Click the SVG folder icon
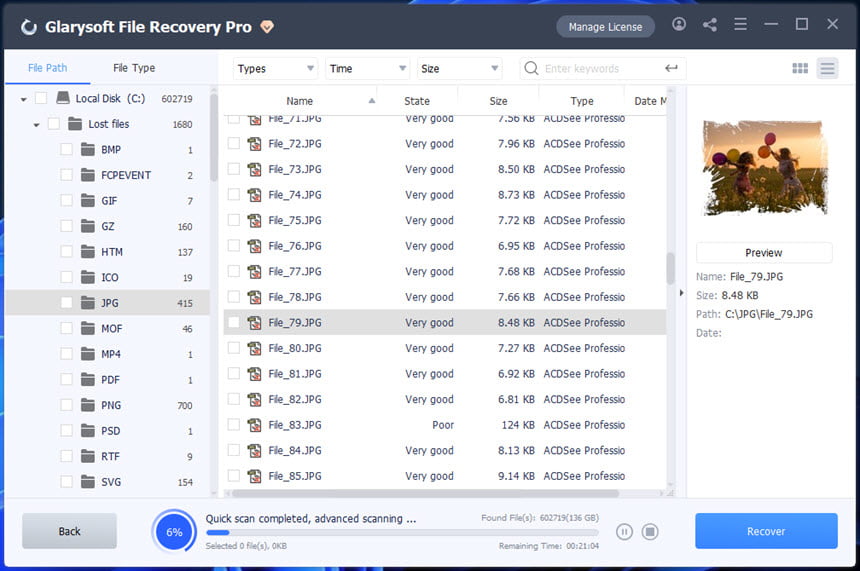860x571 pixels. click(x=88, y=482)
